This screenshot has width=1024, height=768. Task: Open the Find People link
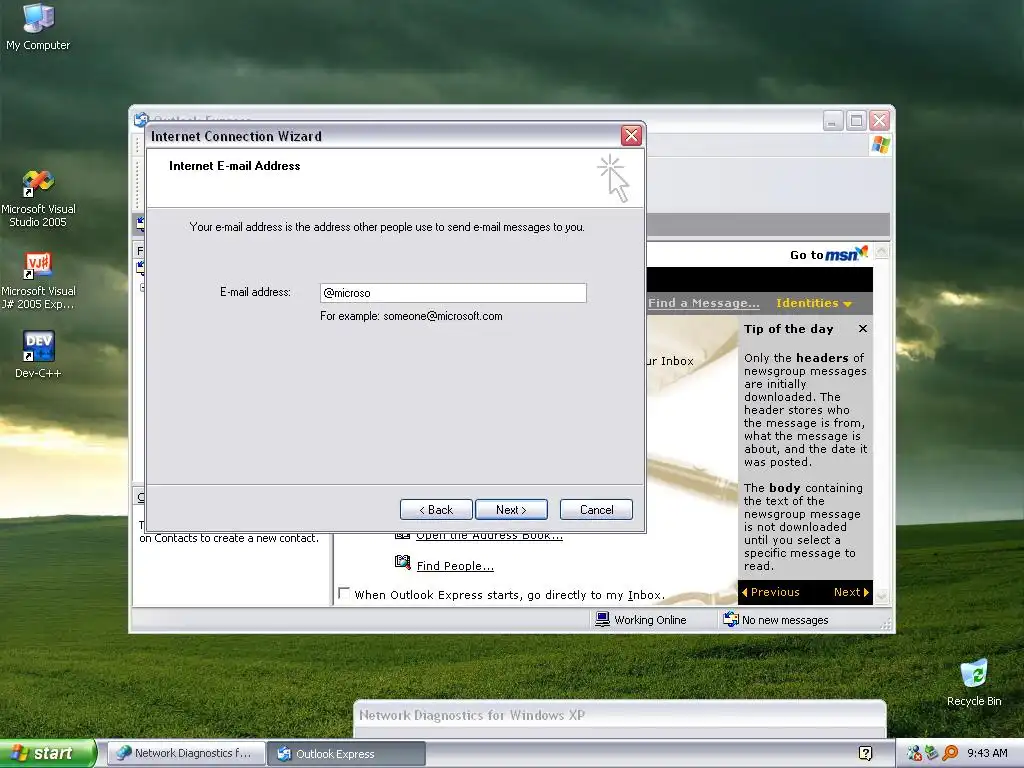pyautogui.click(x=455, y=566)
